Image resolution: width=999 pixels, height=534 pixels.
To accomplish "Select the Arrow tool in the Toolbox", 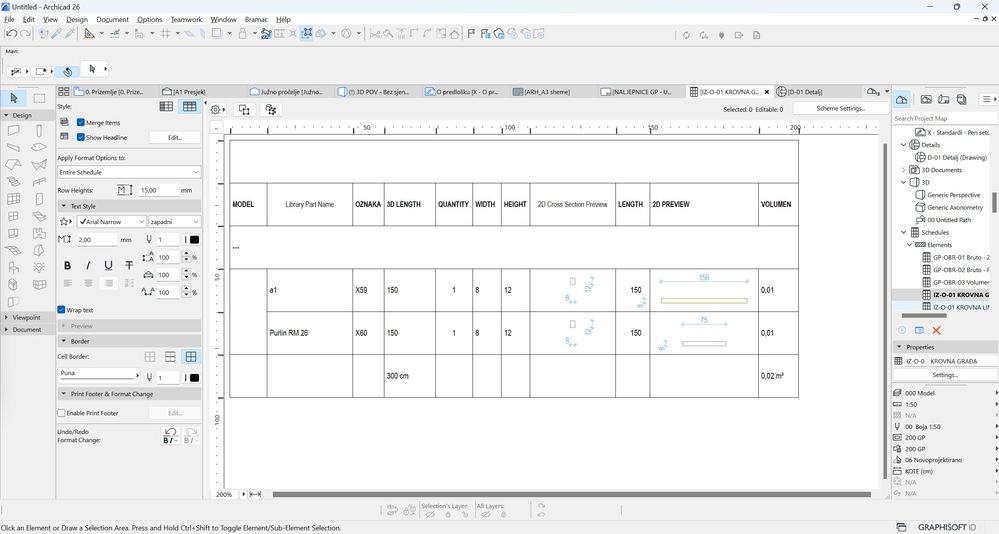I will tap(14, 98).
